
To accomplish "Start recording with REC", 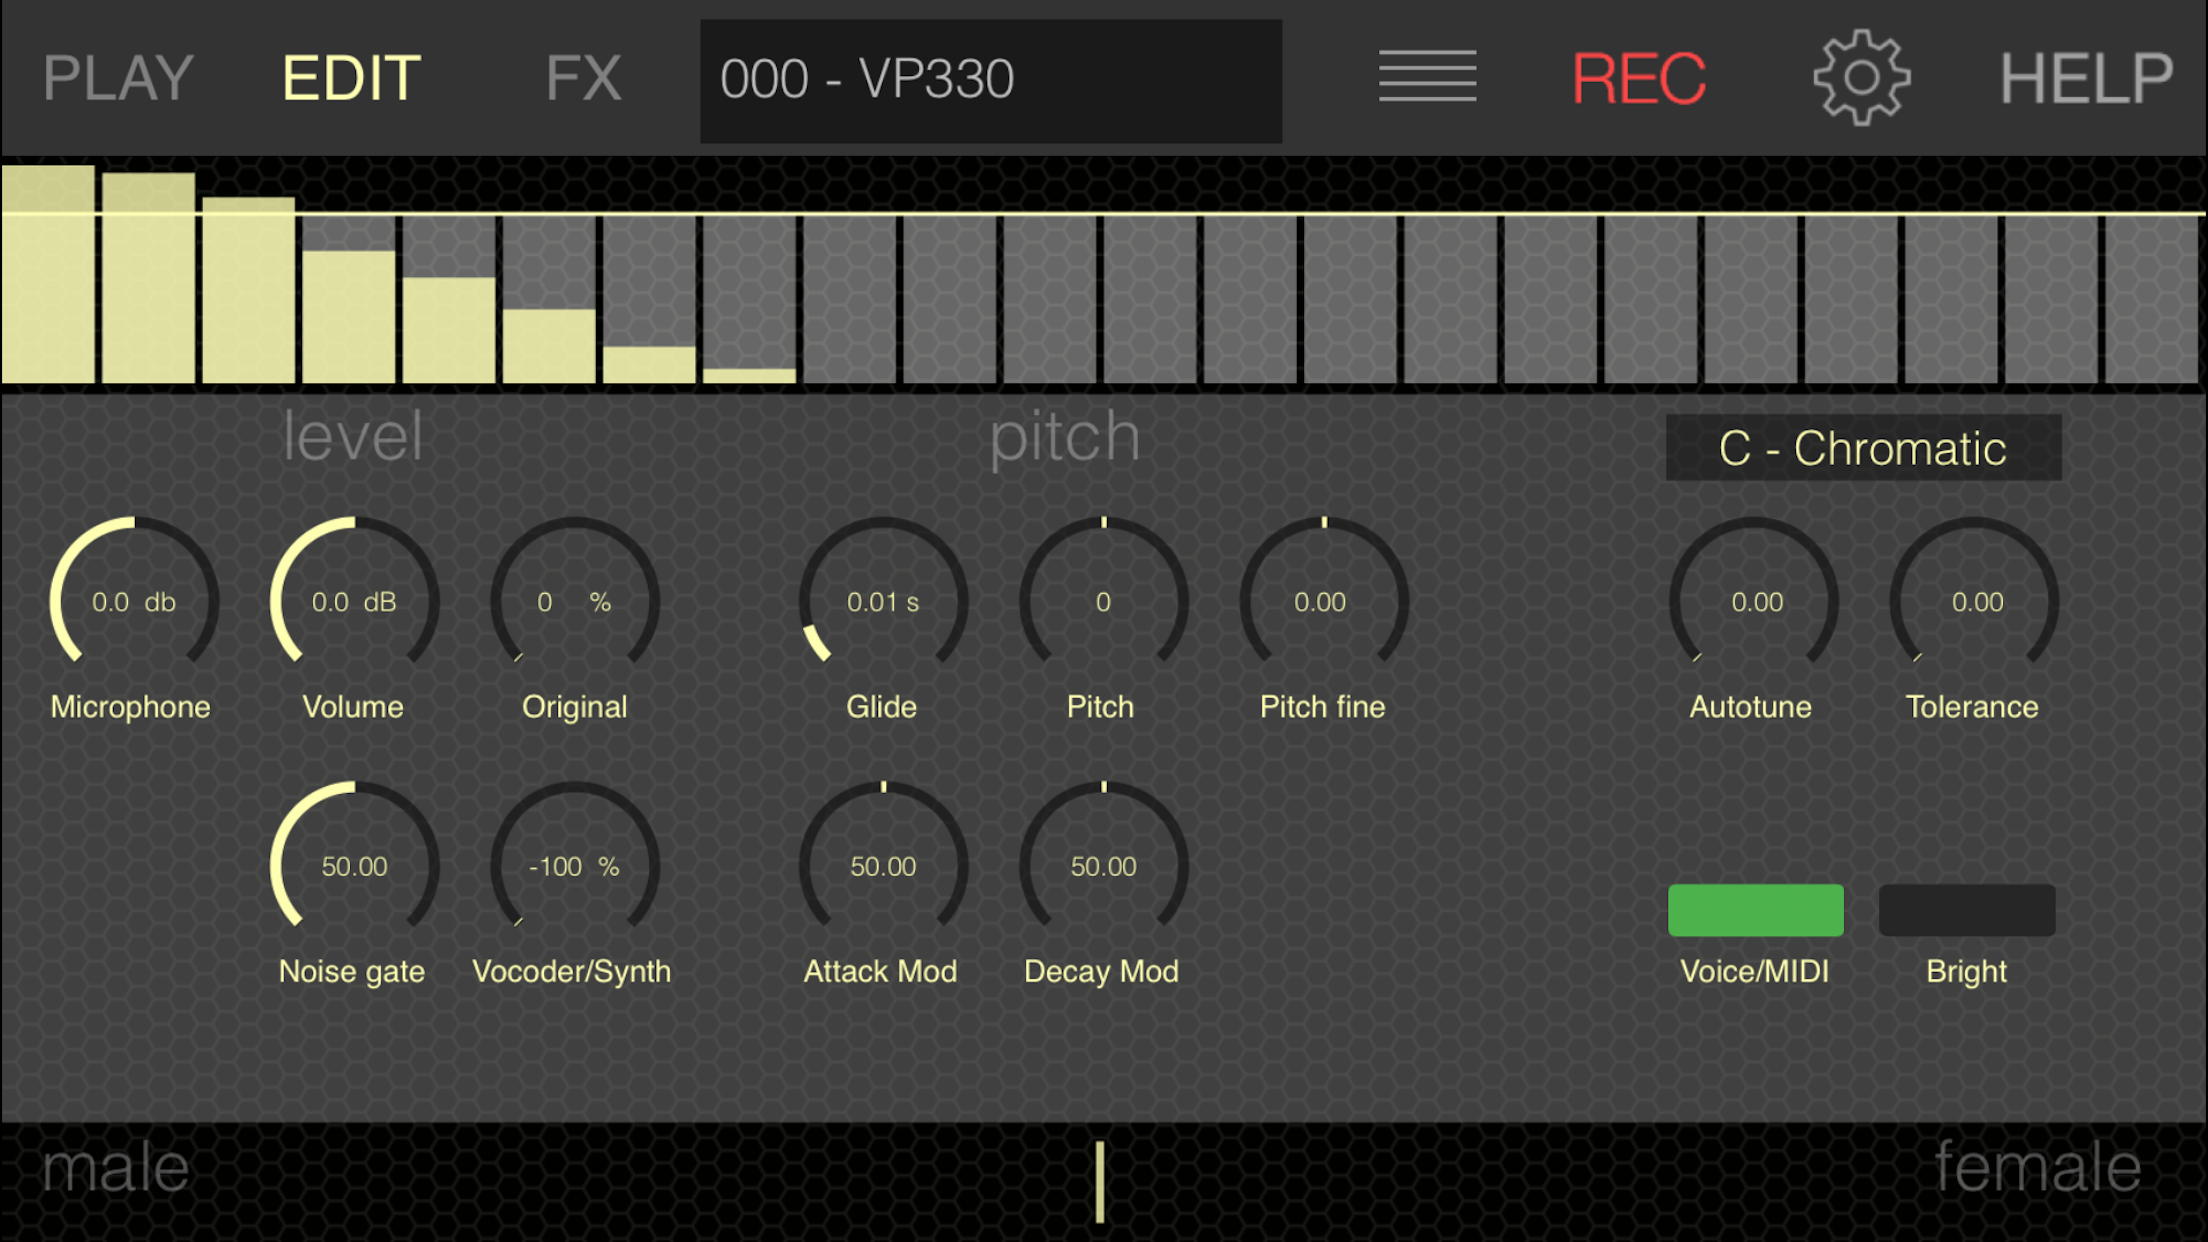I will (1638, 78).
